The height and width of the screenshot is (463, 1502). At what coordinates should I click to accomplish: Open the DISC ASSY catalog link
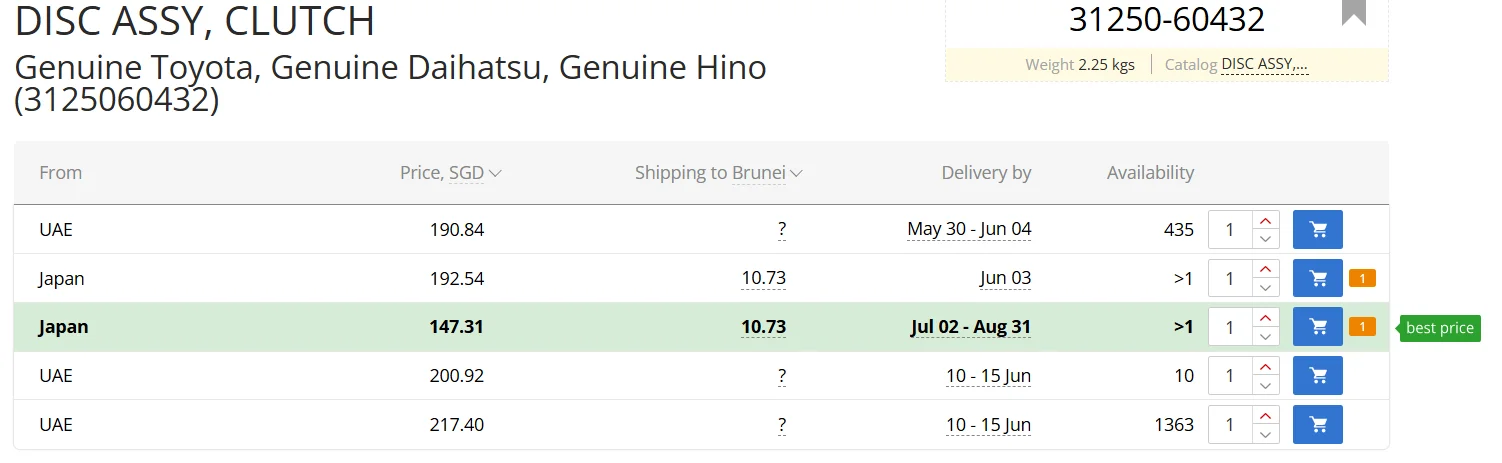click(x=1265, y=65)
